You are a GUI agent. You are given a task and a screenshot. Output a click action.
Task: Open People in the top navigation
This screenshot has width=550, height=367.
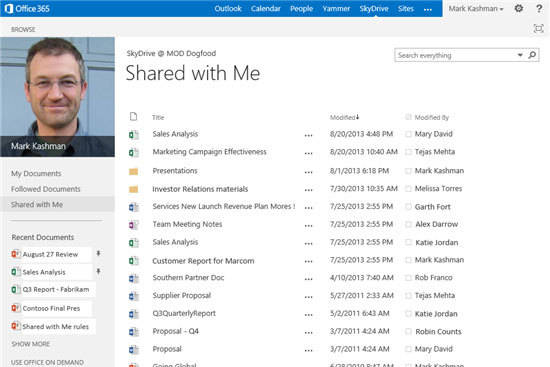pyautogui.click(x=301, y=8)
